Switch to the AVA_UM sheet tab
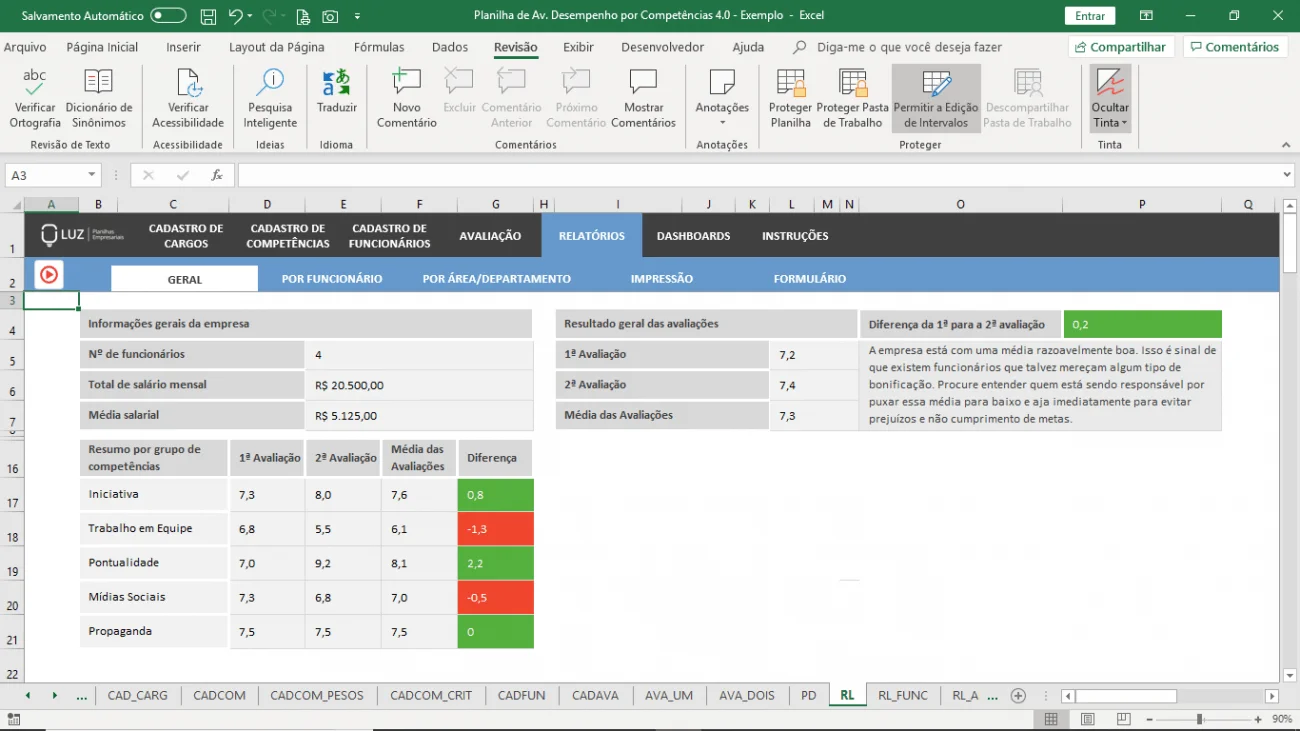This screenshot has height=731, width=1300. [x=669, y=696]
